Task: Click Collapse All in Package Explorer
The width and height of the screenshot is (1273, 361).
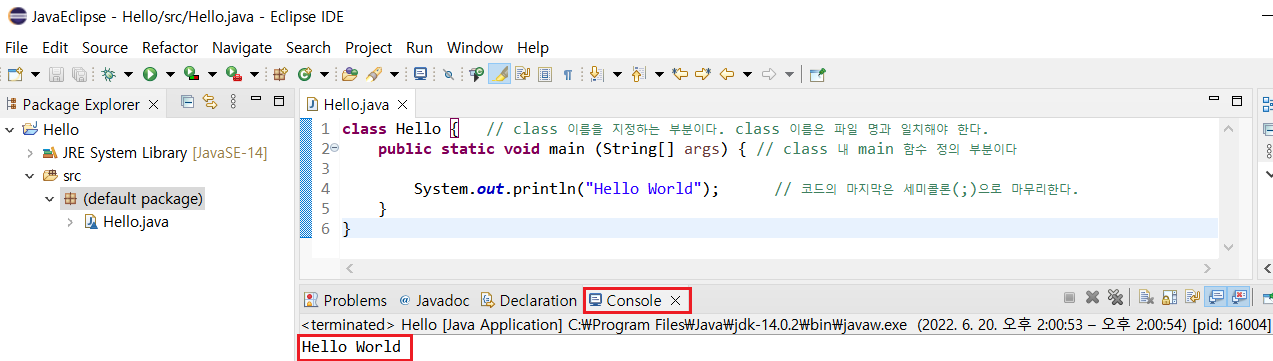Action: point(187,101)
